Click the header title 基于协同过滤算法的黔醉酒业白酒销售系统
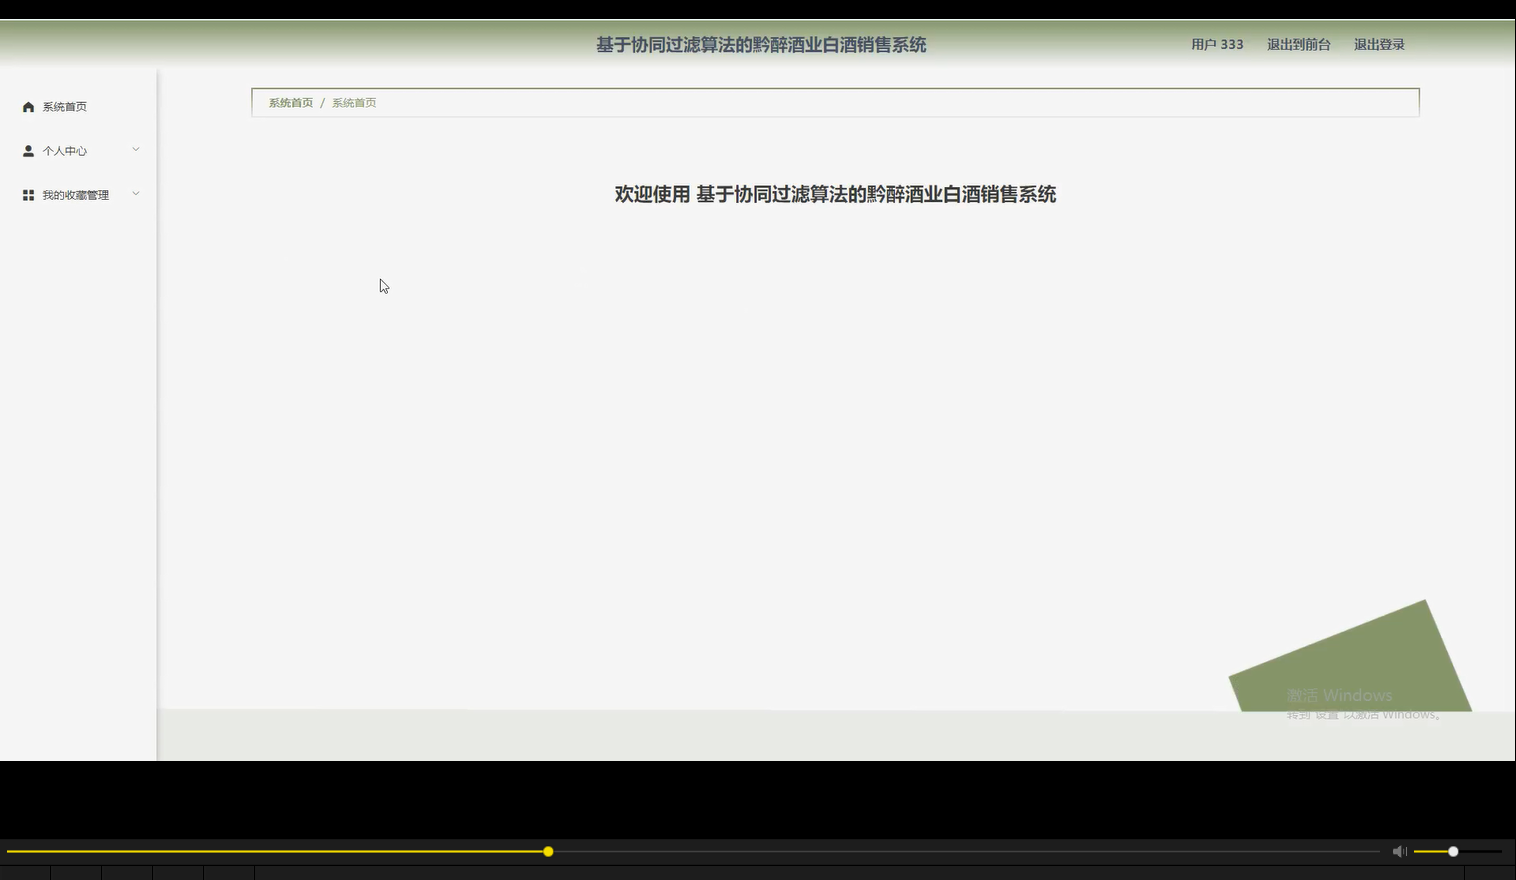This screenshot has width=1516, height=880. (x=761, y=45)
